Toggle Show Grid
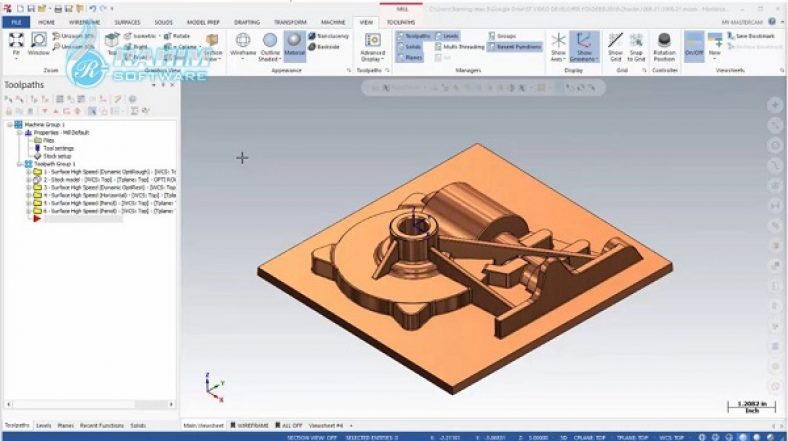788x441 pixels. point(615,46)
